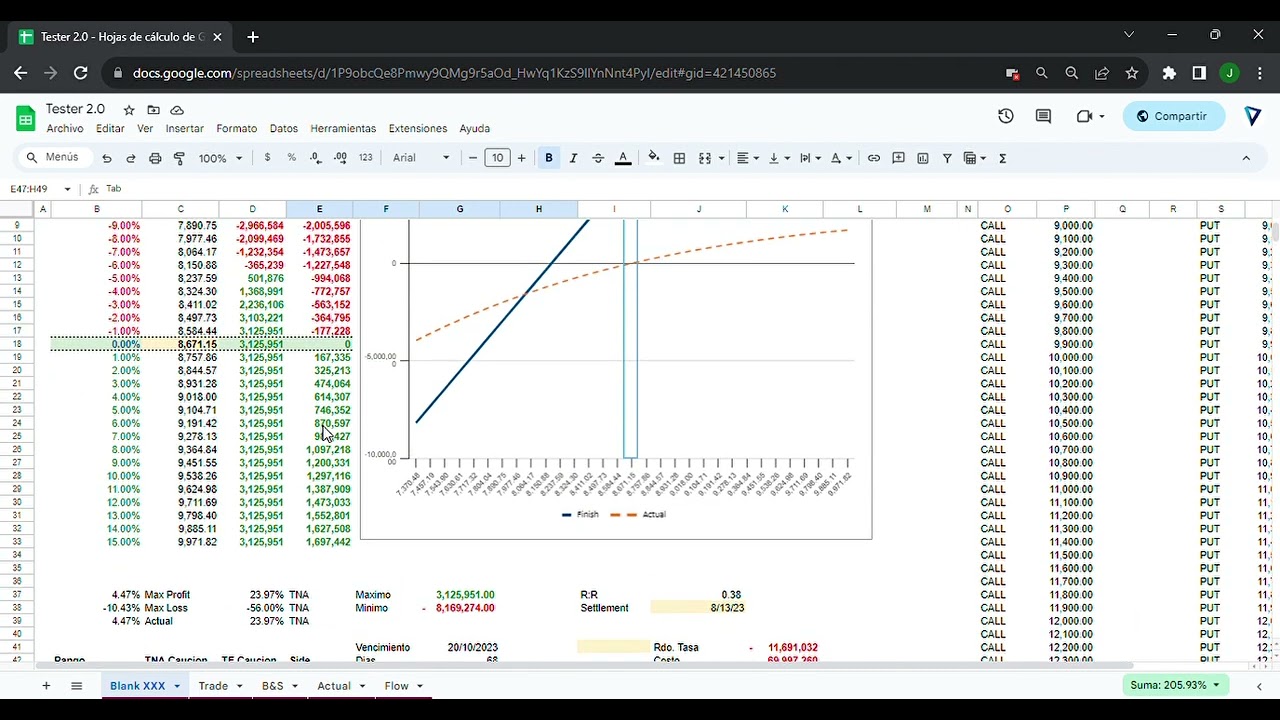The height and width of the screenshot is (720, 1280).
Task: Open text color picker
Action: 623,158
